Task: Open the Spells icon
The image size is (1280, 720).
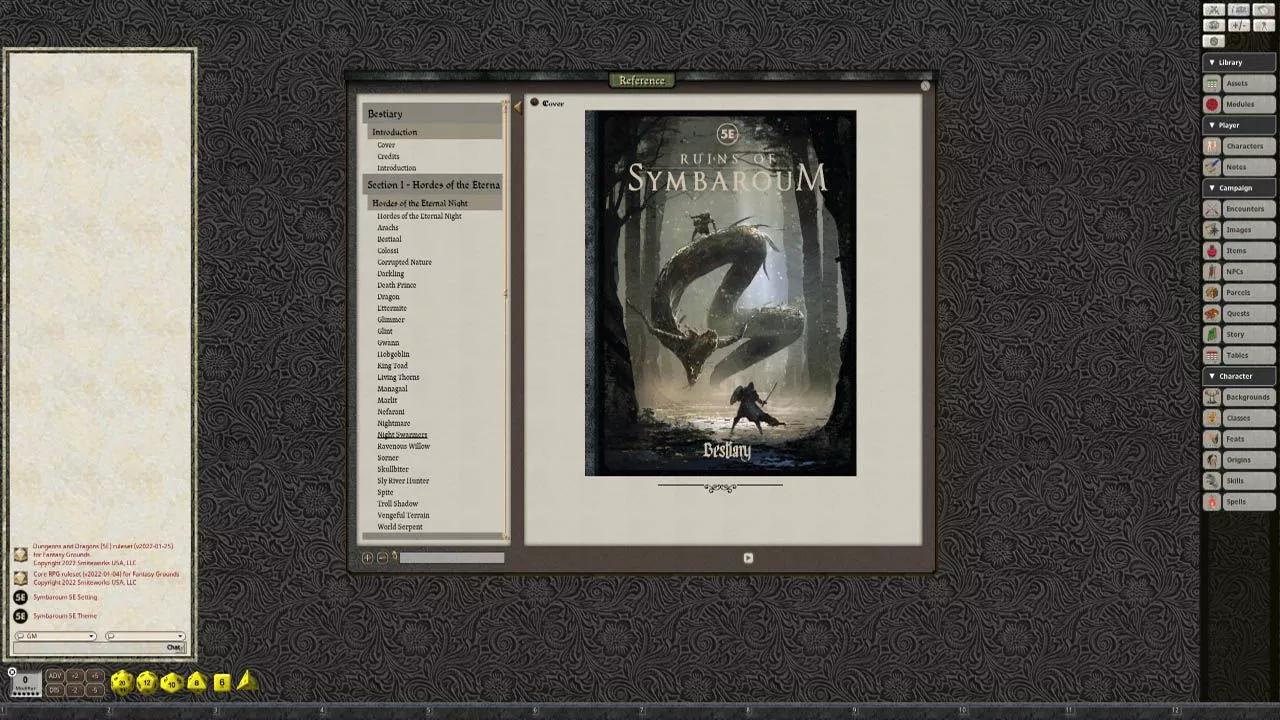Action: pos(1212,502)
